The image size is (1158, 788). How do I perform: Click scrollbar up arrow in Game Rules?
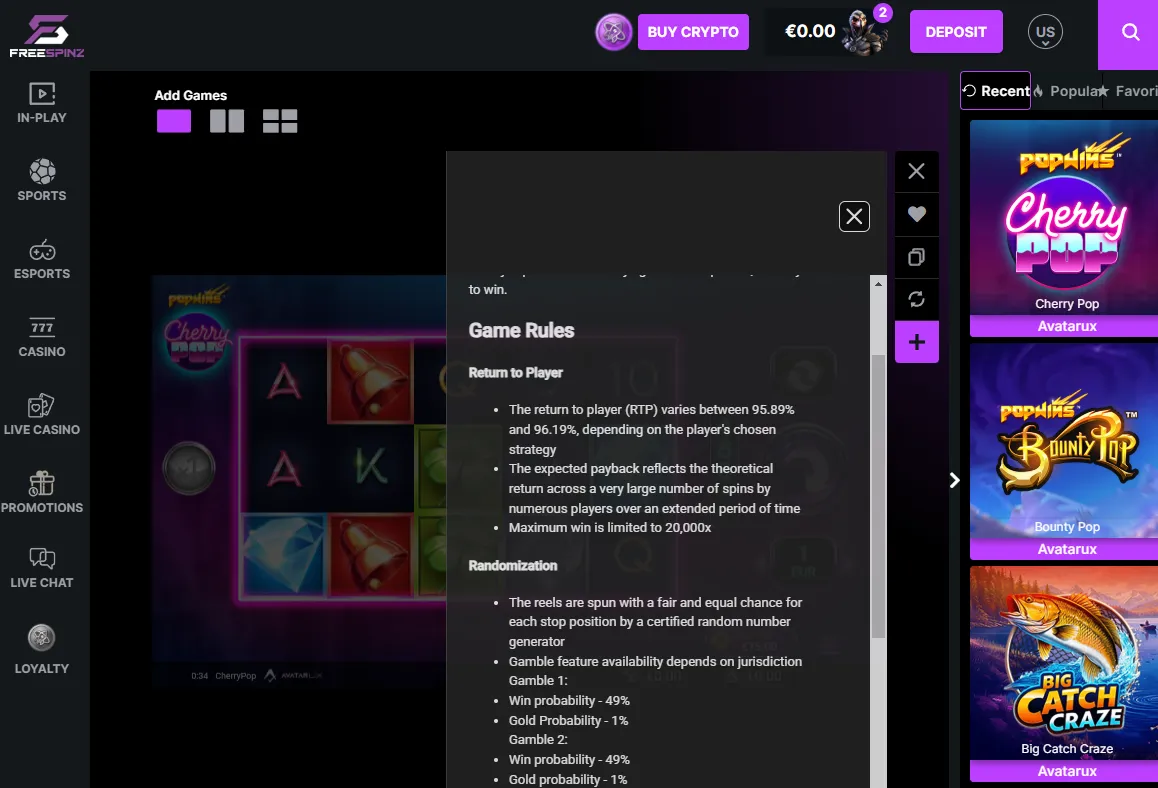(x=878, y=284)
